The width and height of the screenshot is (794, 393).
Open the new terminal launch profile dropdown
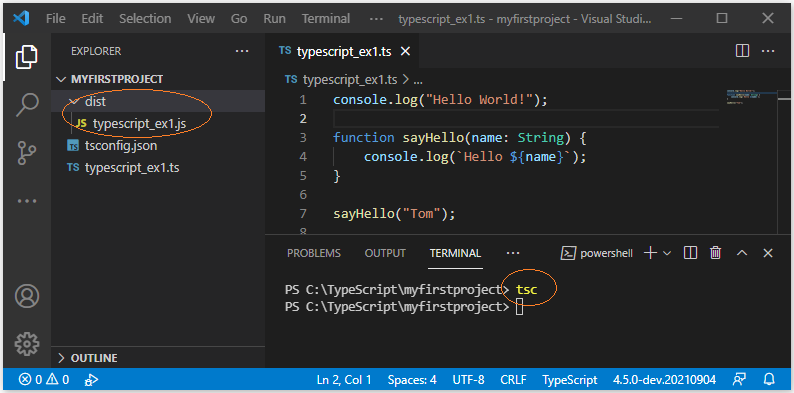667,253
